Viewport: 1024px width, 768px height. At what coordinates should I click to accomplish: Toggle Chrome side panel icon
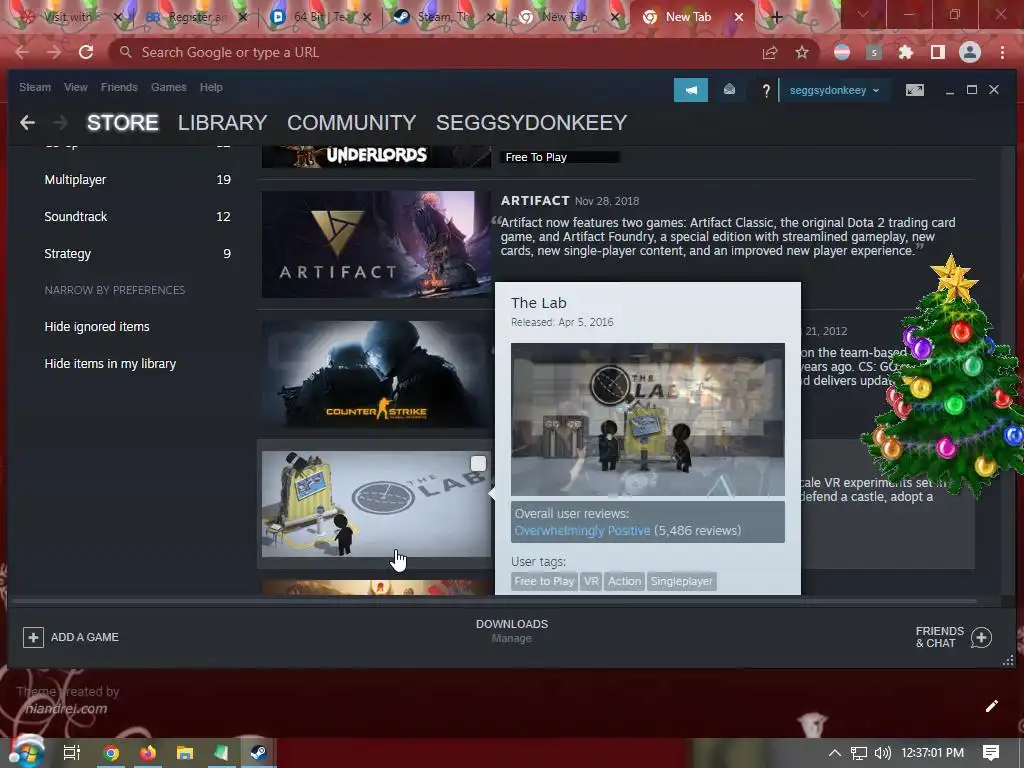tap(937, 52)
